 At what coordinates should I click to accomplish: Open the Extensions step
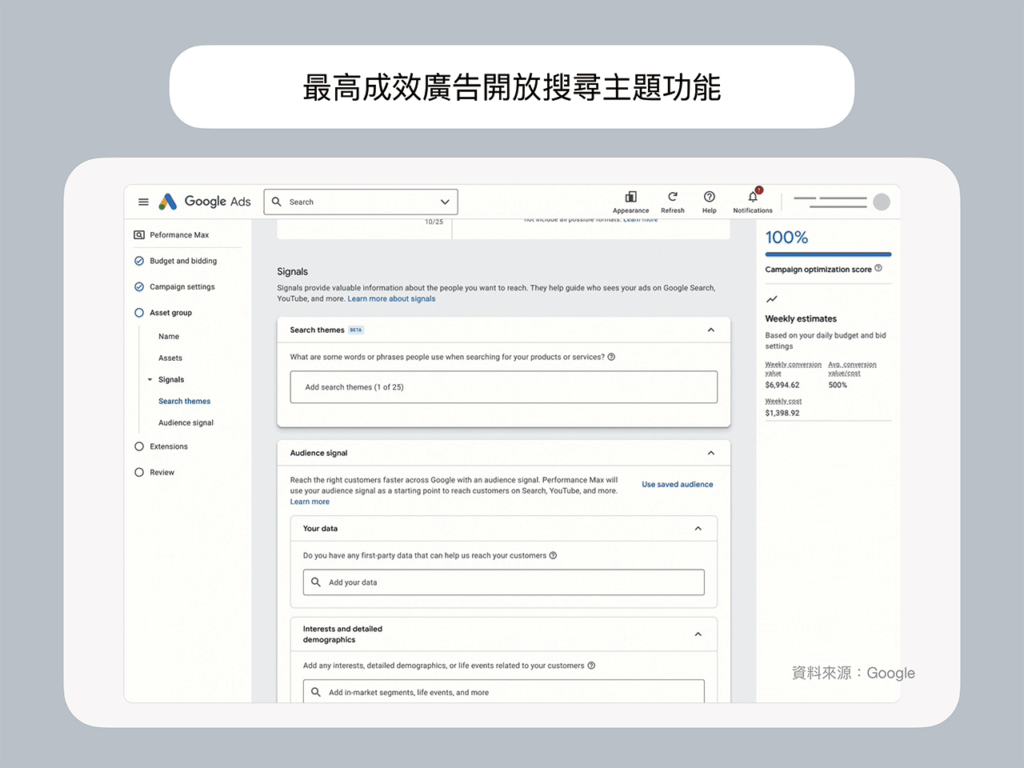tap(168, 447)
